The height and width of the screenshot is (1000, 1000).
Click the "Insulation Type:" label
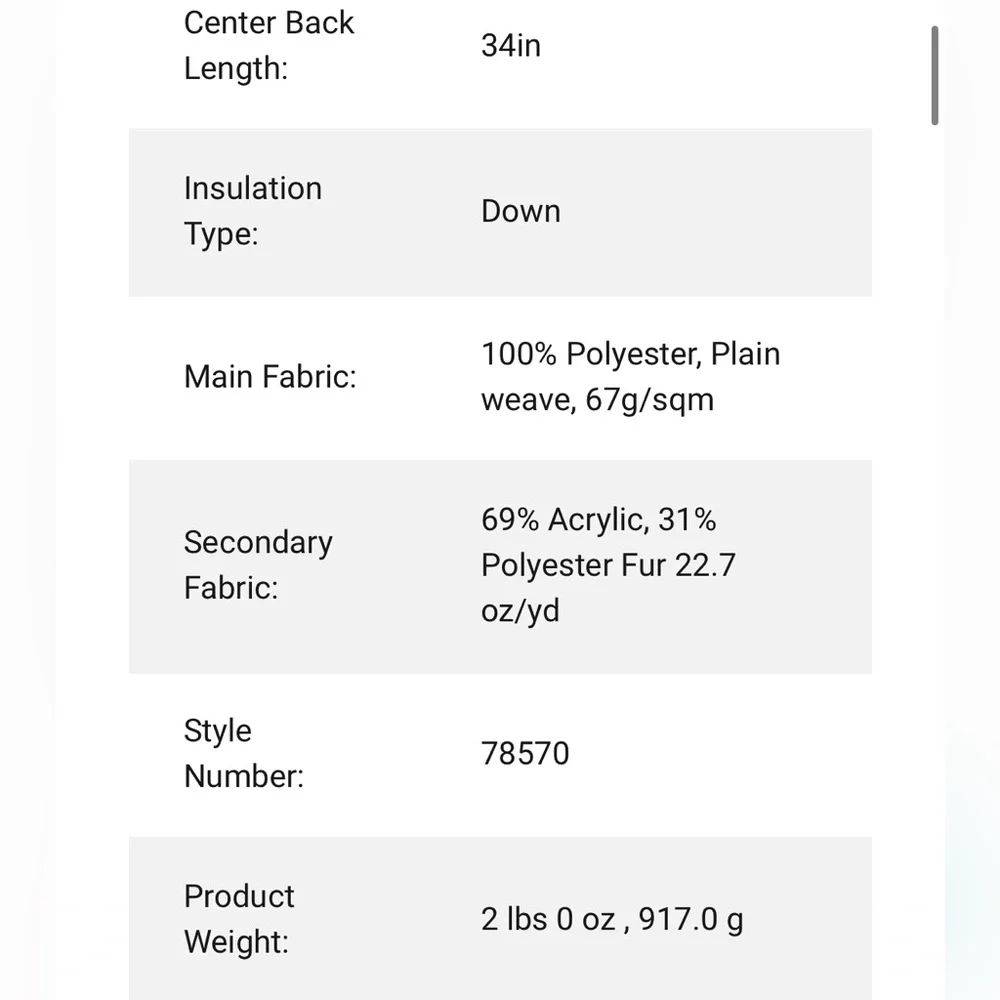(x=253, y=211)
